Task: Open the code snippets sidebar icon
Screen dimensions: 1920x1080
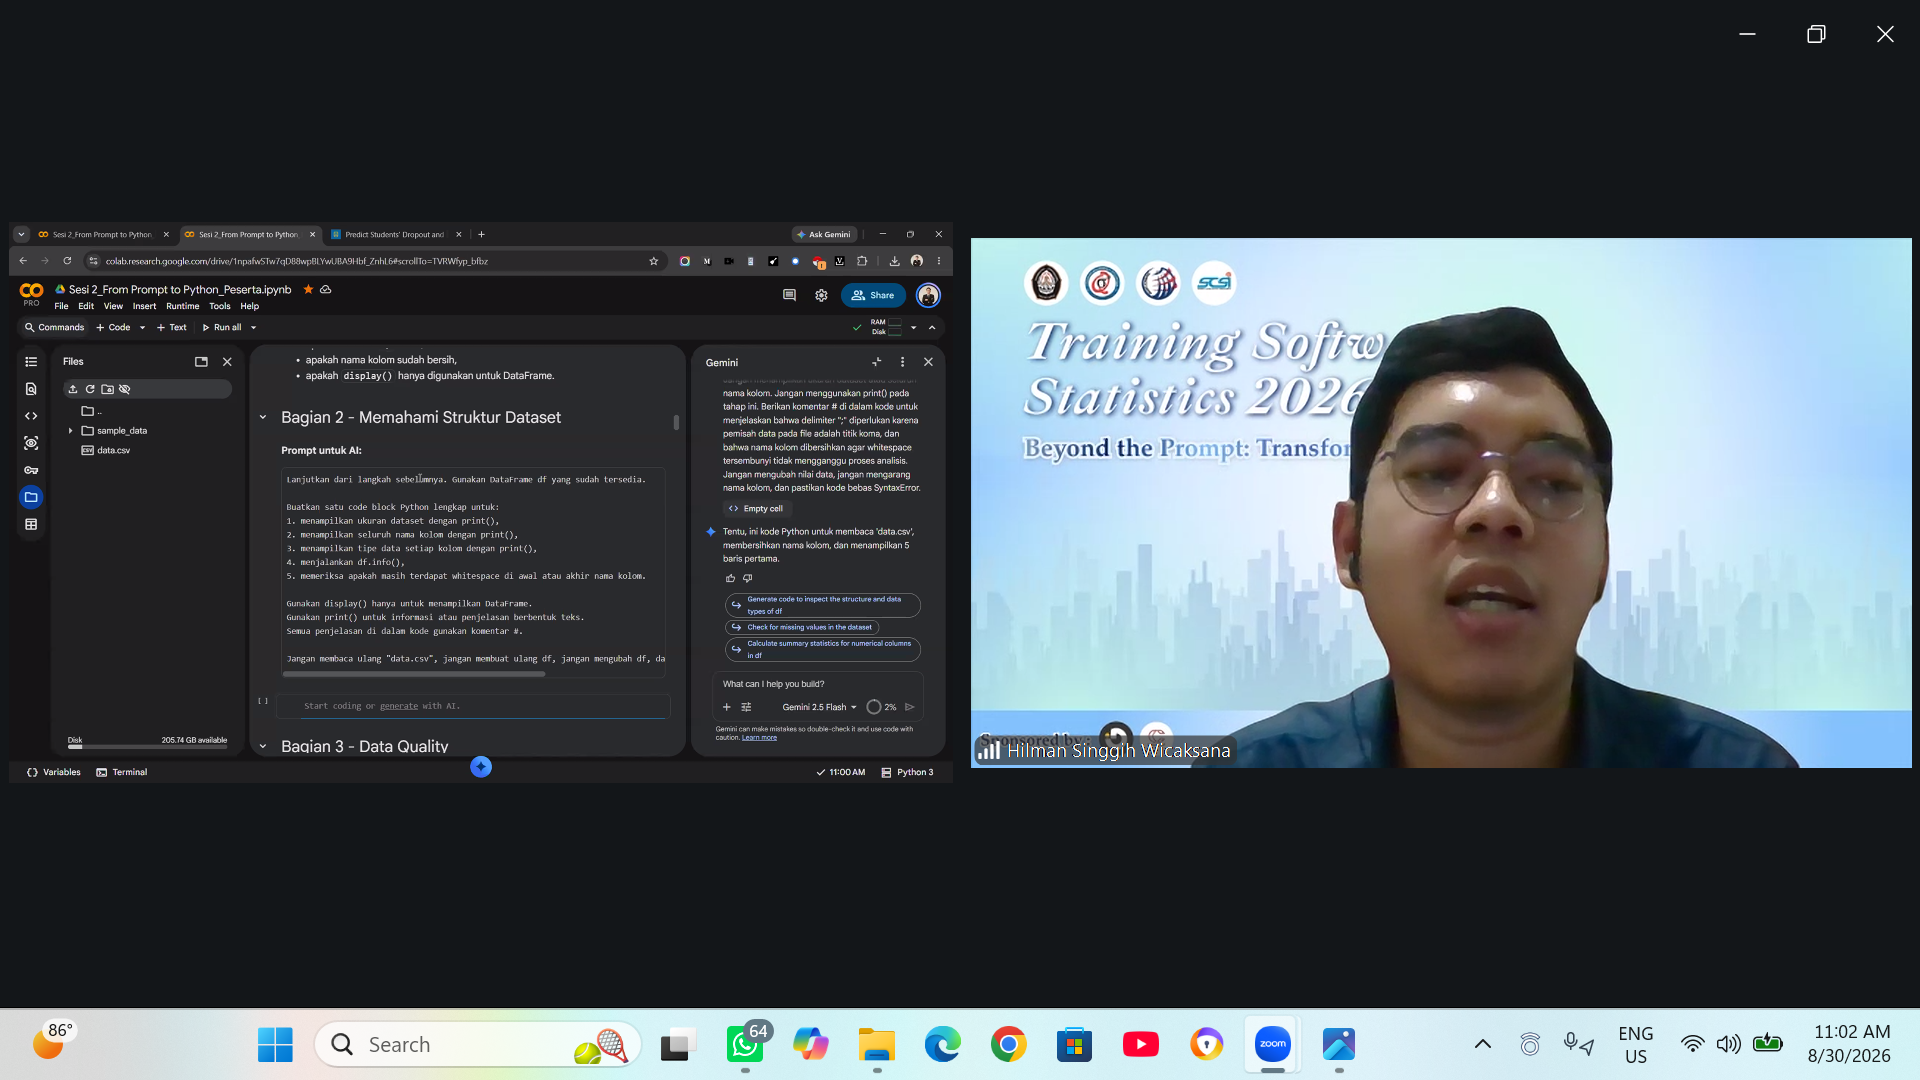Action: (31, 416)
